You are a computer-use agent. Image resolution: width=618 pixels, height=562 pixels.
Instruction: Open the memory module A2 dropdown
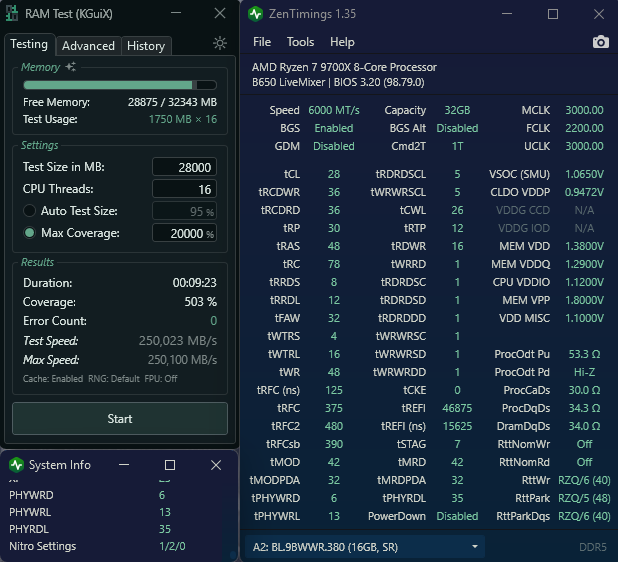coord(365,547)
